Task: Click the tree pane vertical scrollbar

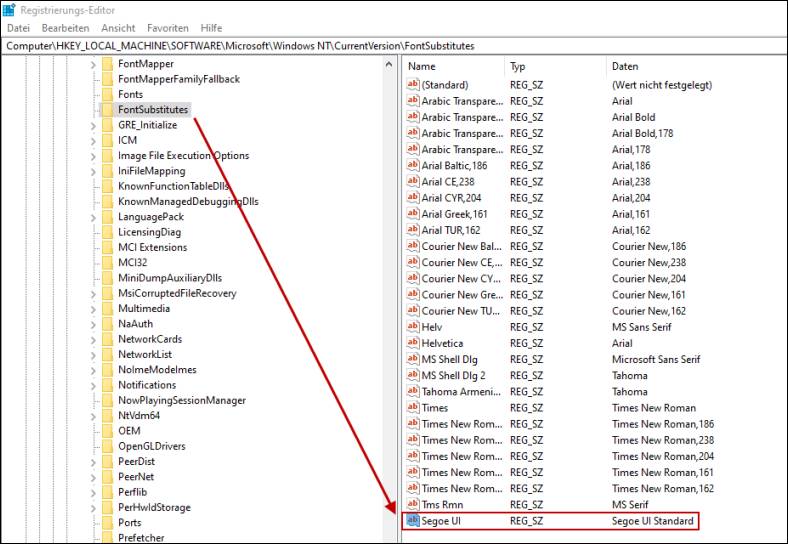Action: click(390, 300)
